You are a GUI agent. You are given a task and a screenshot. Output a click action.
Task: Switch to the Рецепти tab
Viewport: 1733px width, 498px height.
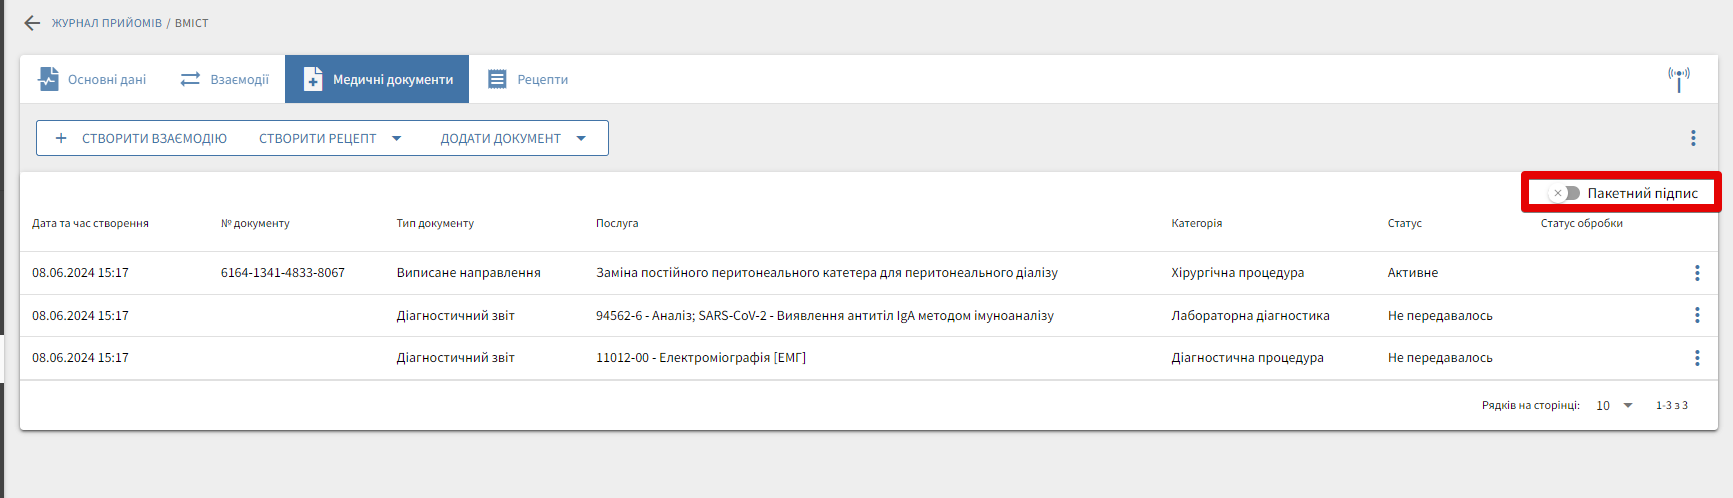point(528,79)
